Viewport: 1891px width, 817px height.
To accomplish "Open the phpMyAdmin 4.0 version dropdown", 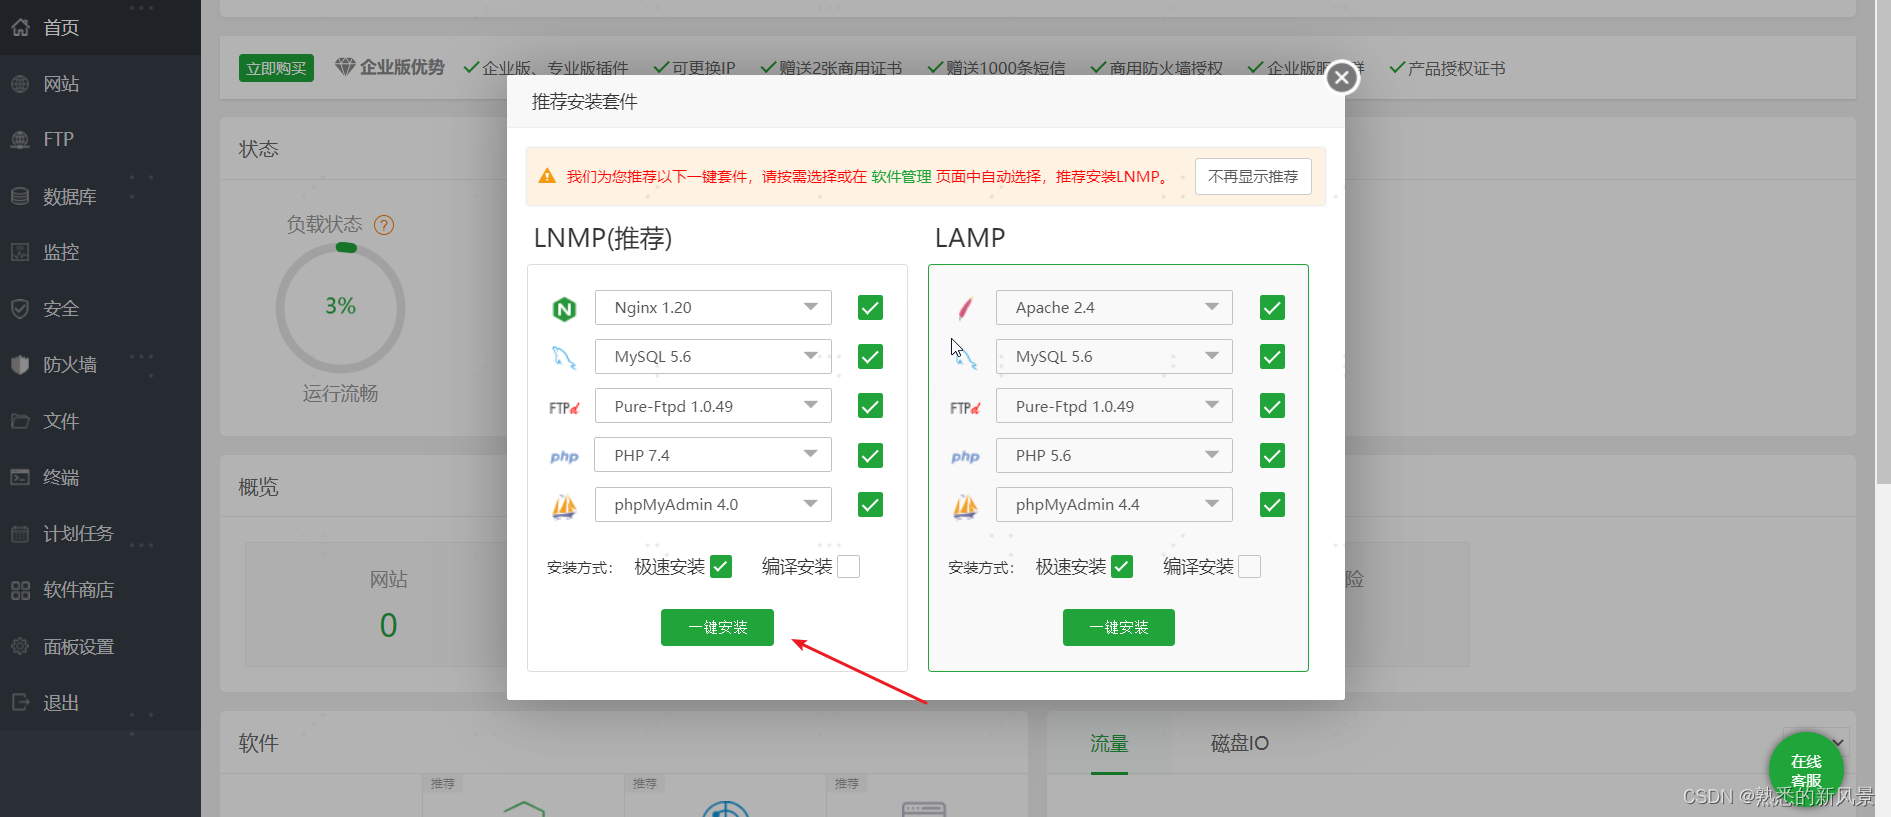I will pyautogui.click(x=713, y=505).
